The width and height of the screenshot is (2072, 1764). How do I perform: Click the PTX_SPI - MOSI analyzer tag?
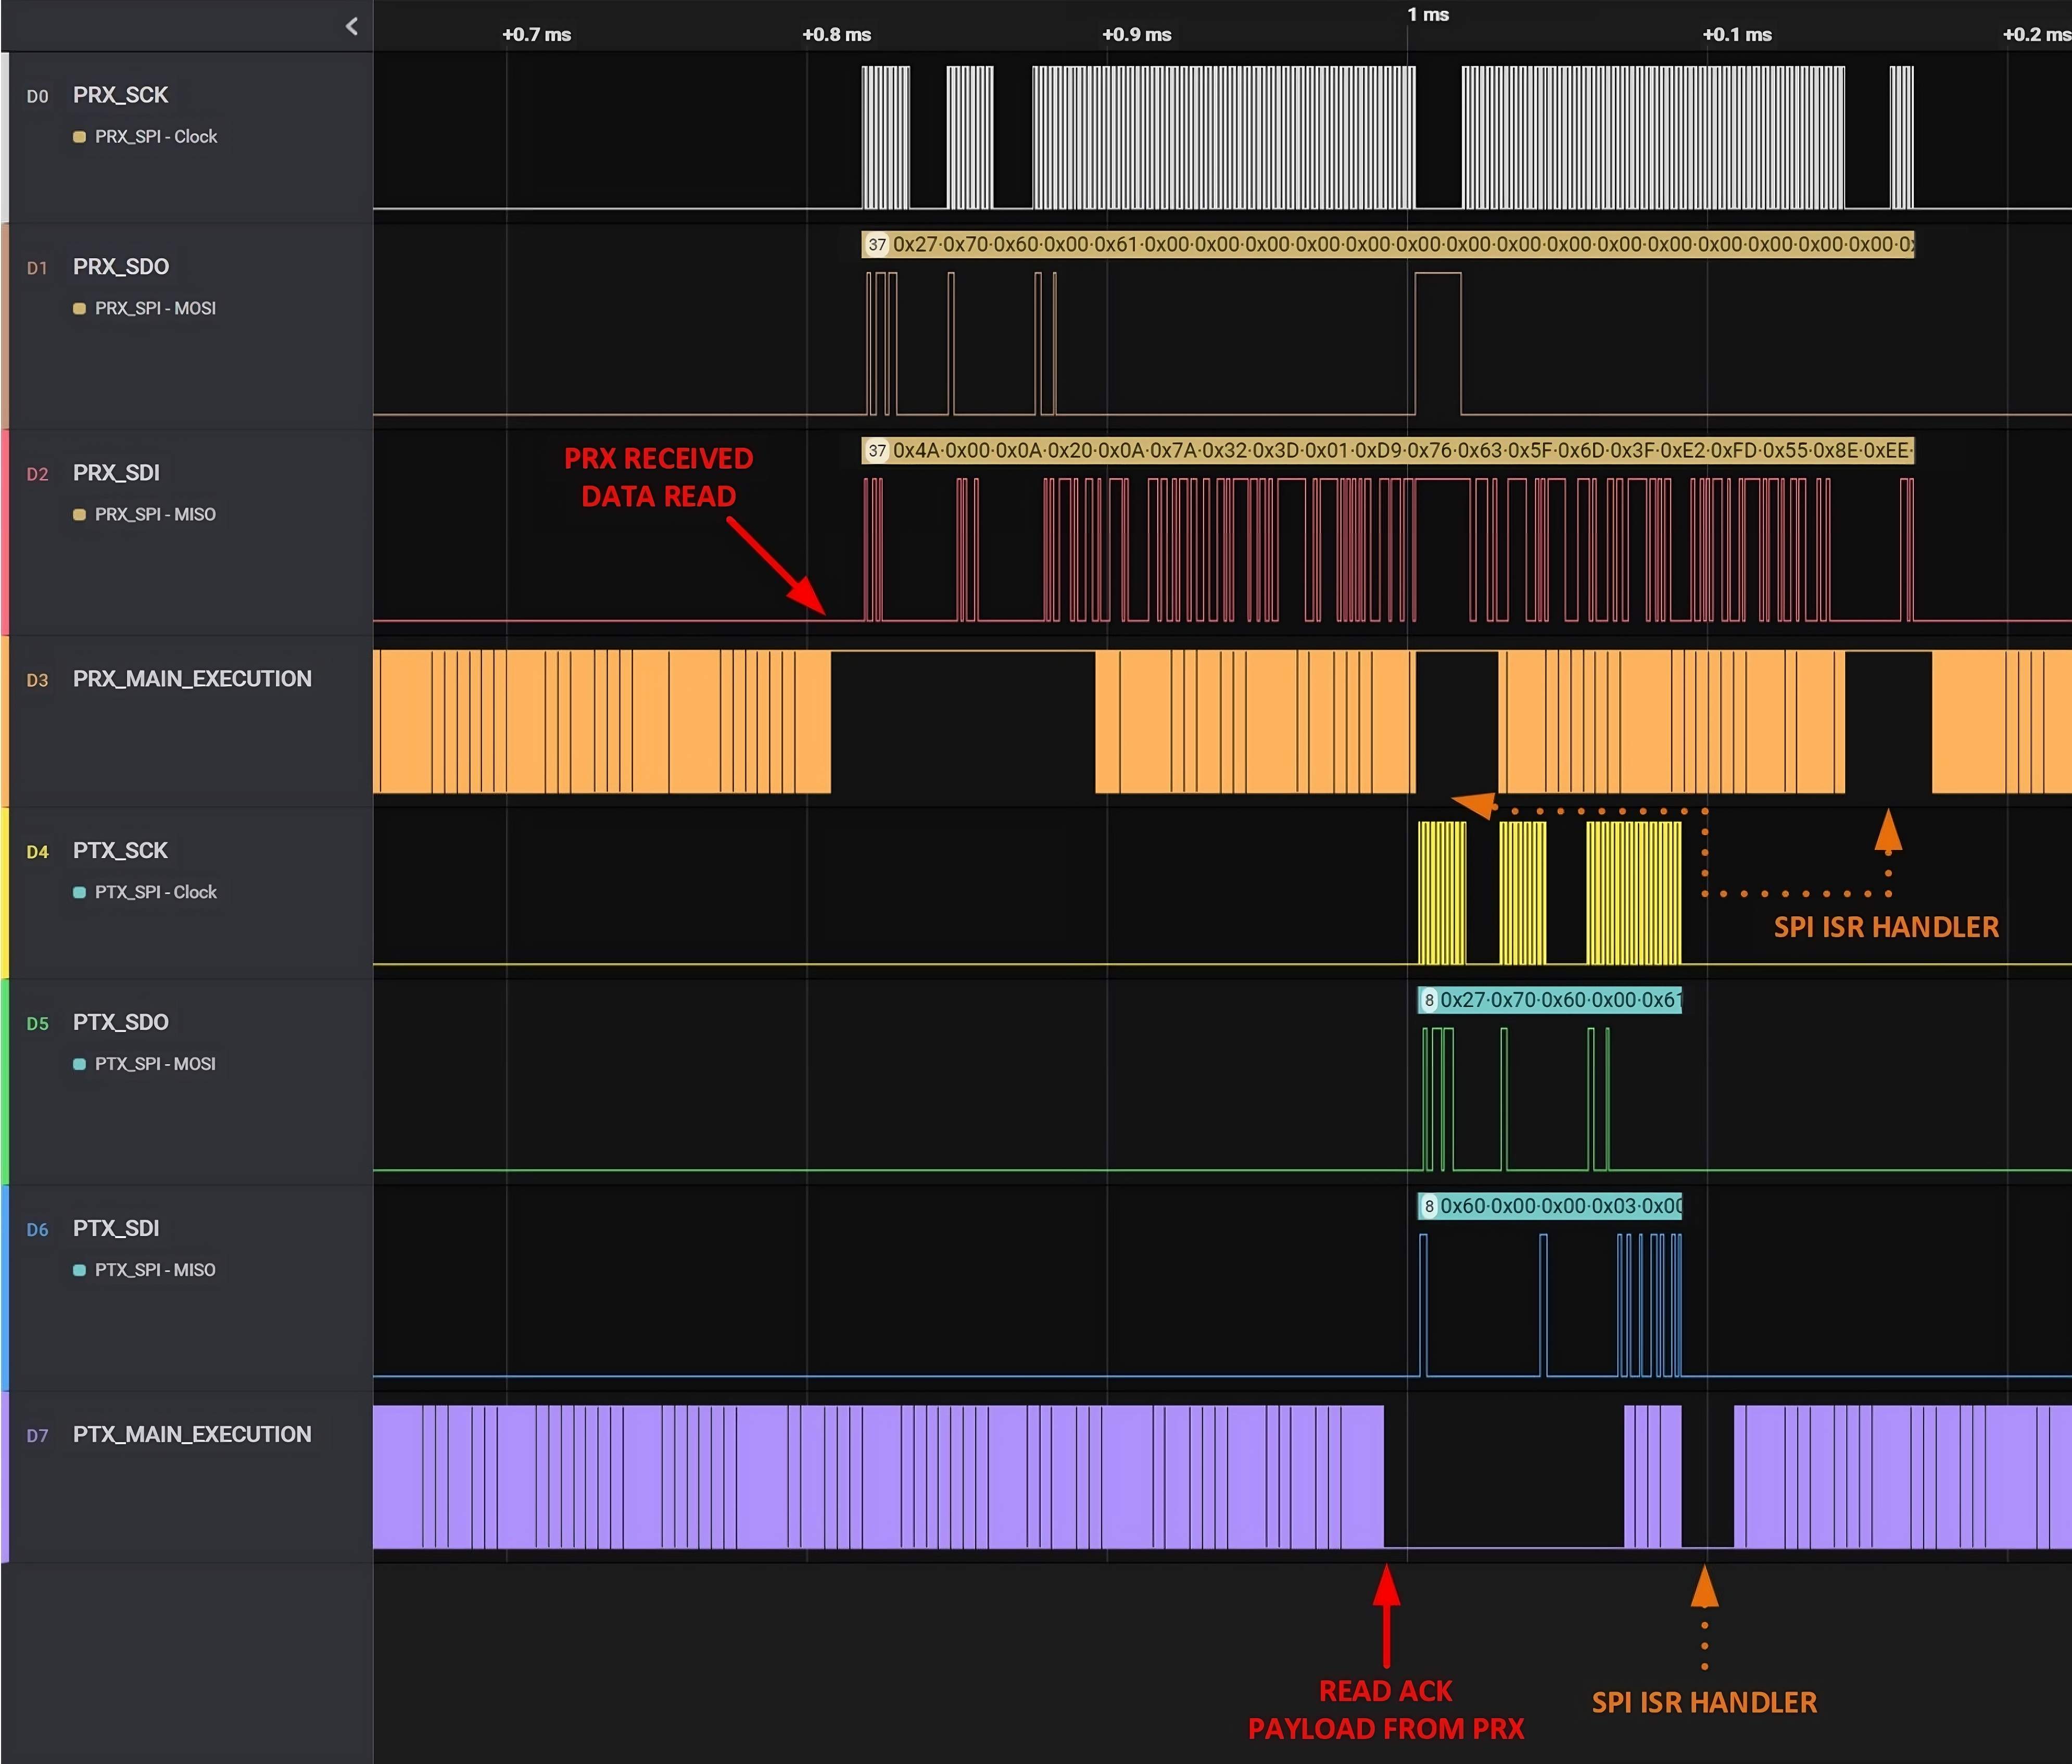(x=145, y=1065)
